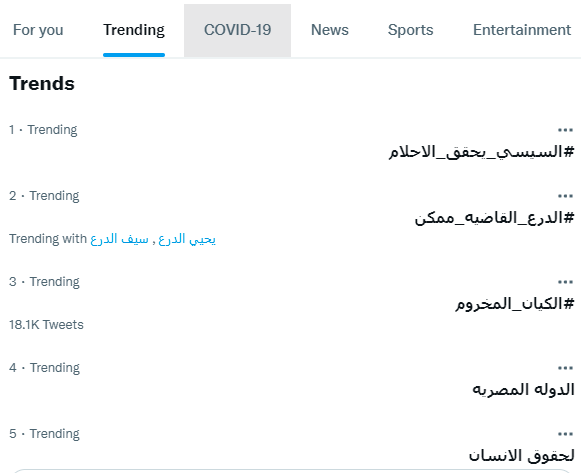Click the related trend يحيي الدرع
This screenshot has height=473, width=581.
(x=187, y=239)
